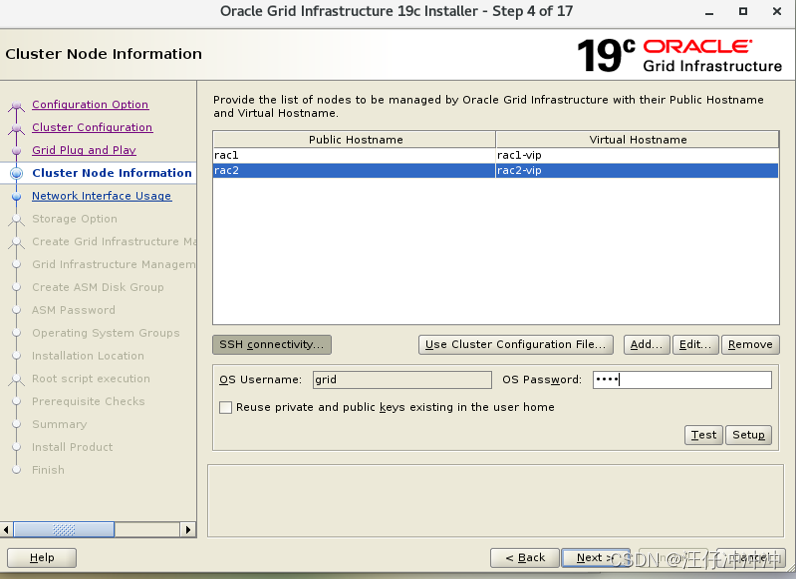This screenshot has width=796, height=579.
Task: Run SSH Setup for the nodes
Action: pos(749,435)
